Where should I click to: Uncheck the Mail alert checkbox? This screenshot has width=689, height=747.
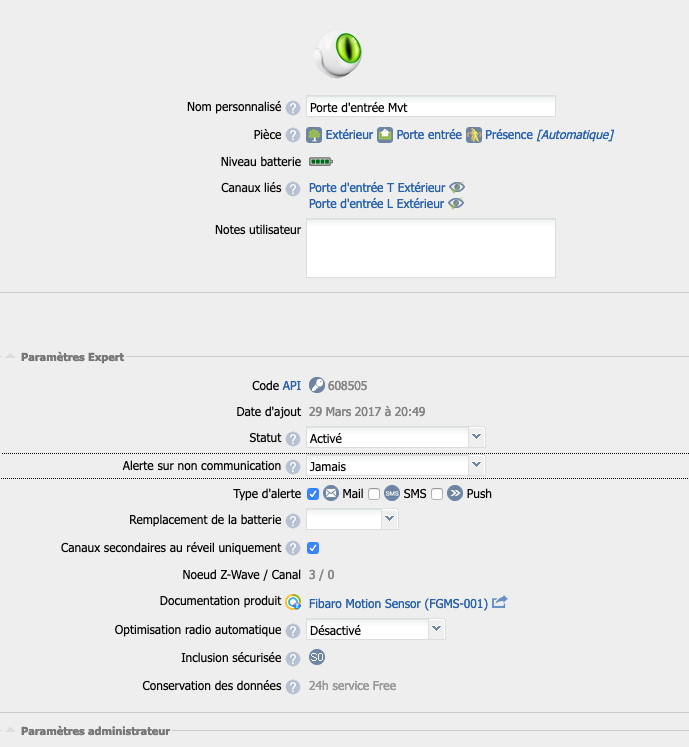tap(313, 493)
